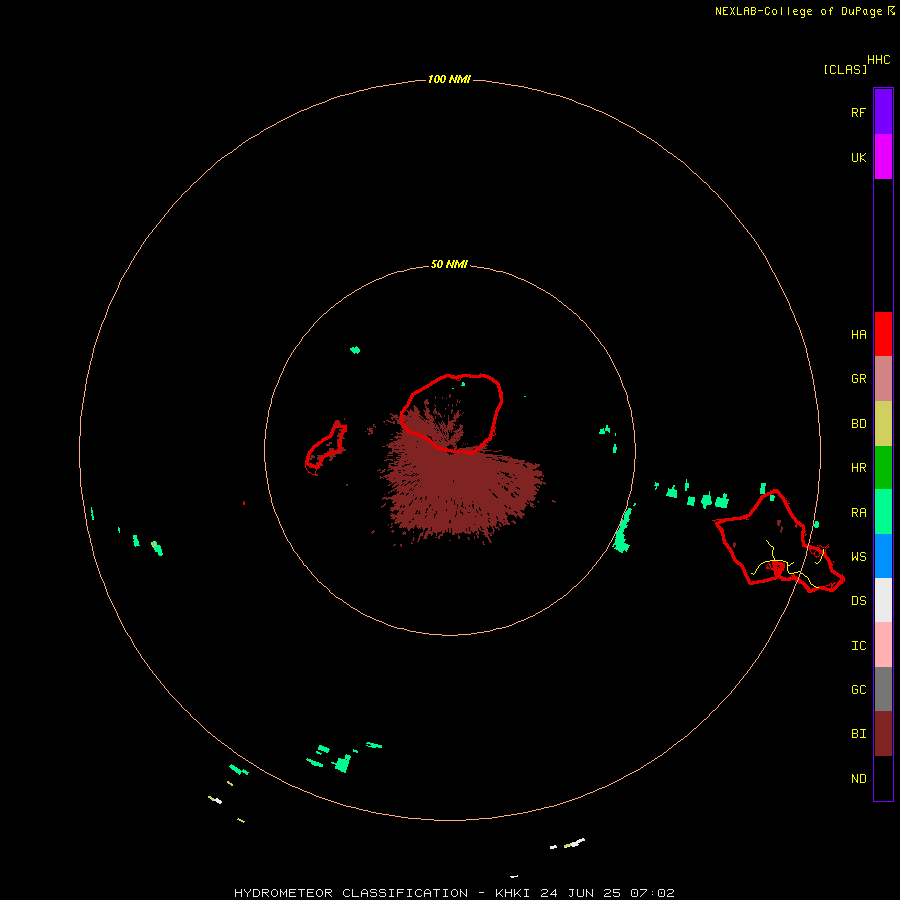Screen dimensions: 900x900
Task: Click the 'GC' legend label
Action: pyautogui.click(x=858, y=690)
